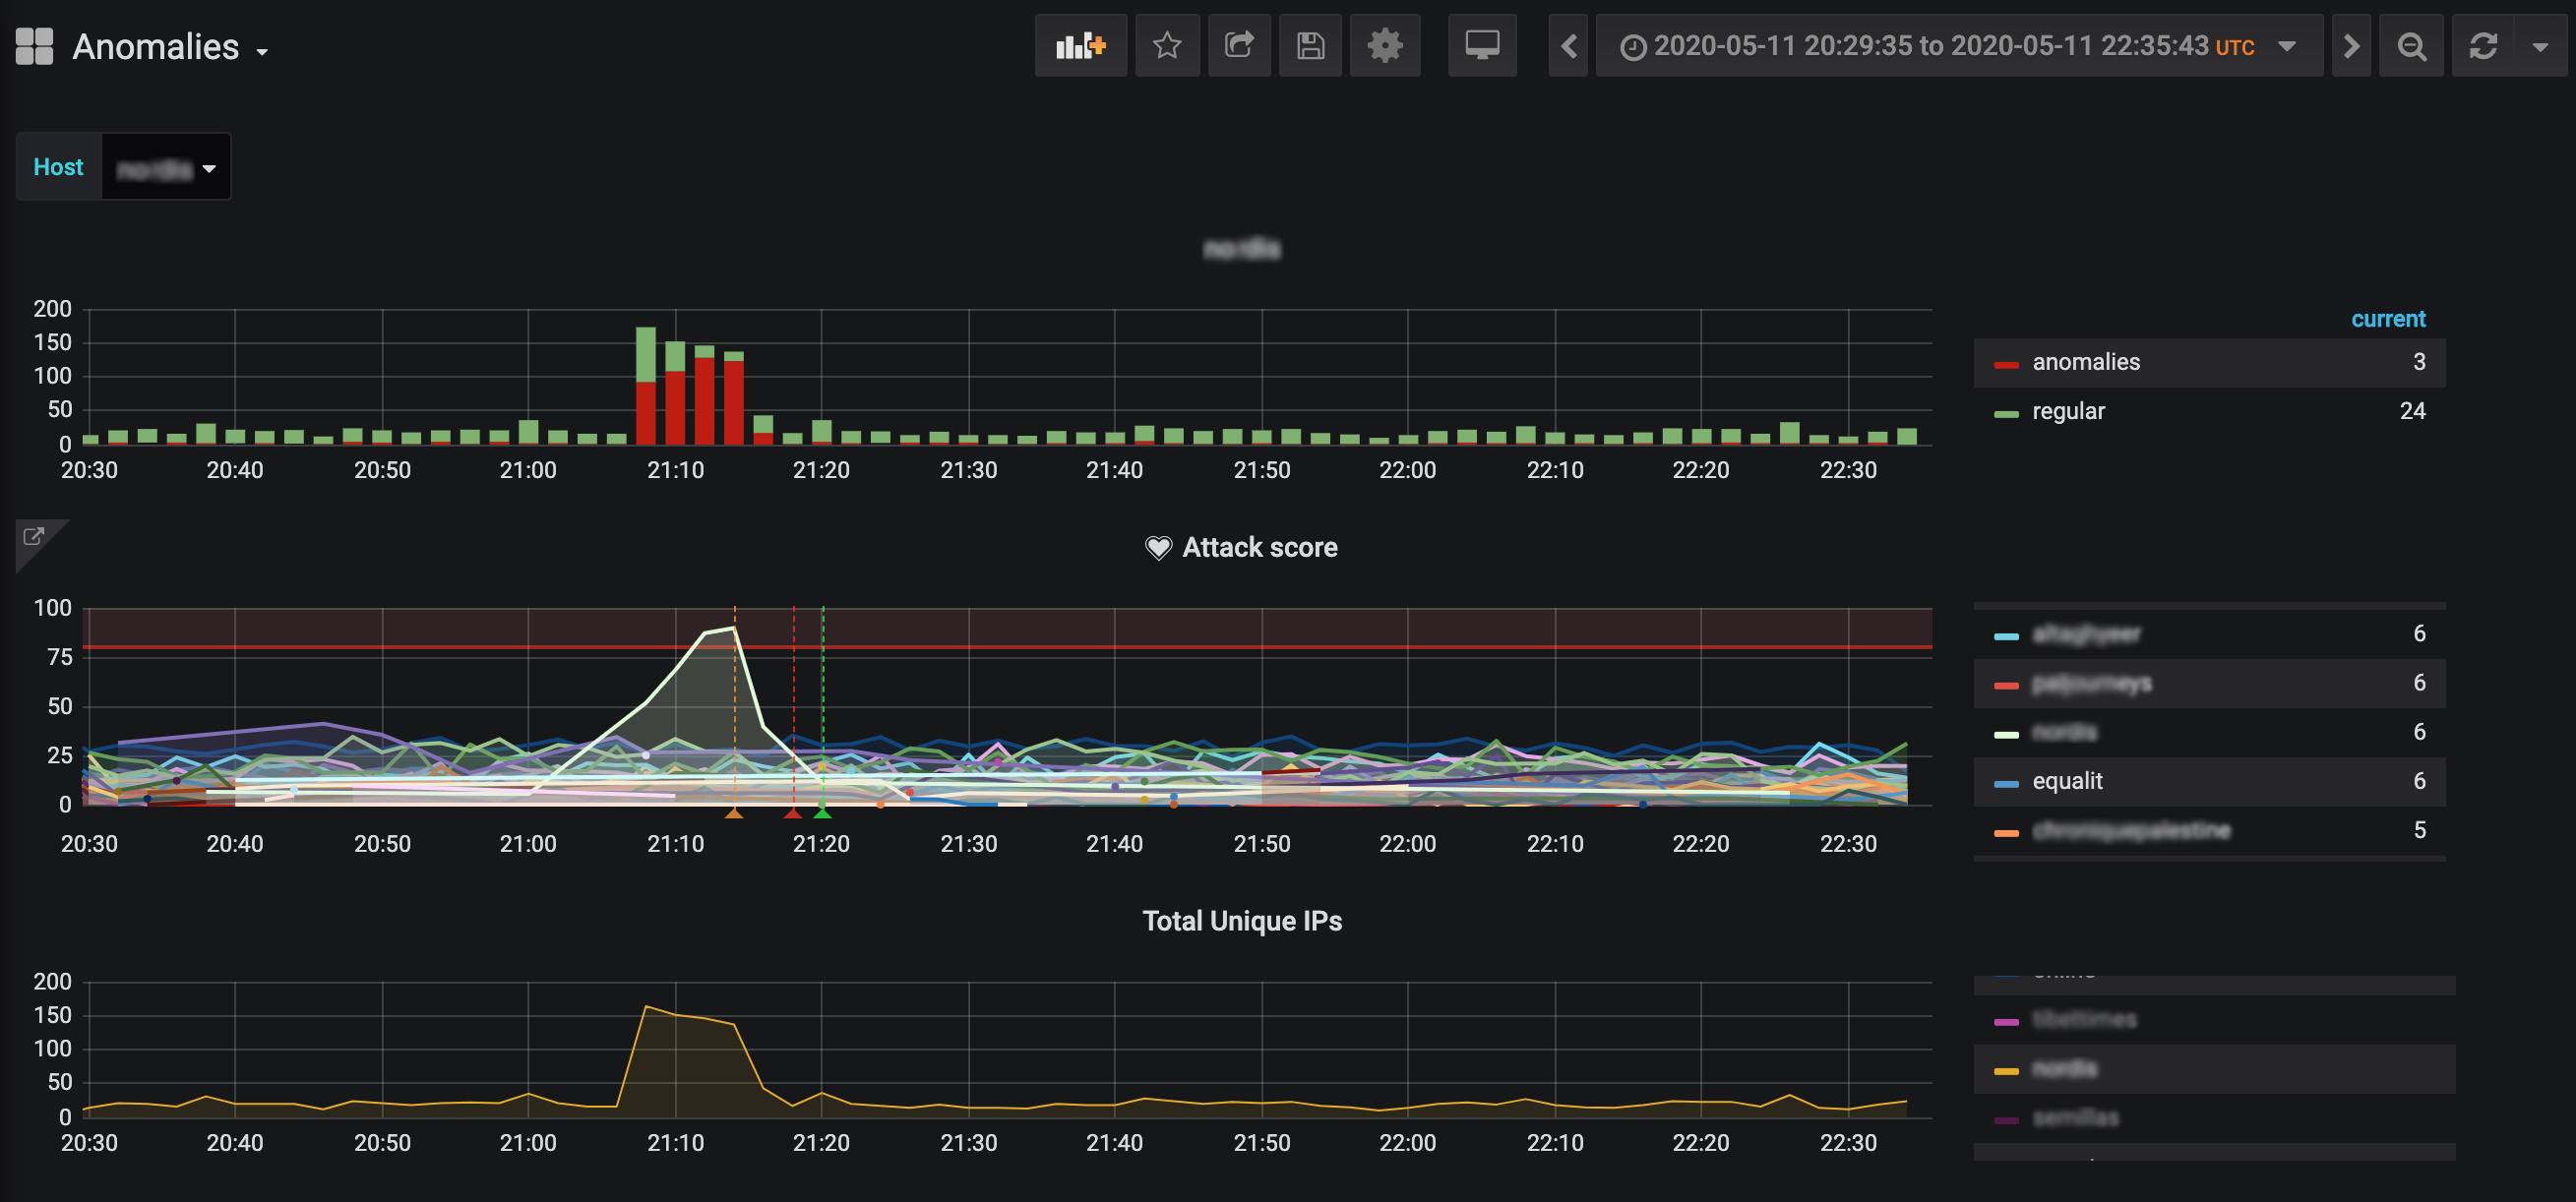This screenshot has height=1202, width=2576.
Task: Cycle view mode monitor icon
Action: (1482, 45)
